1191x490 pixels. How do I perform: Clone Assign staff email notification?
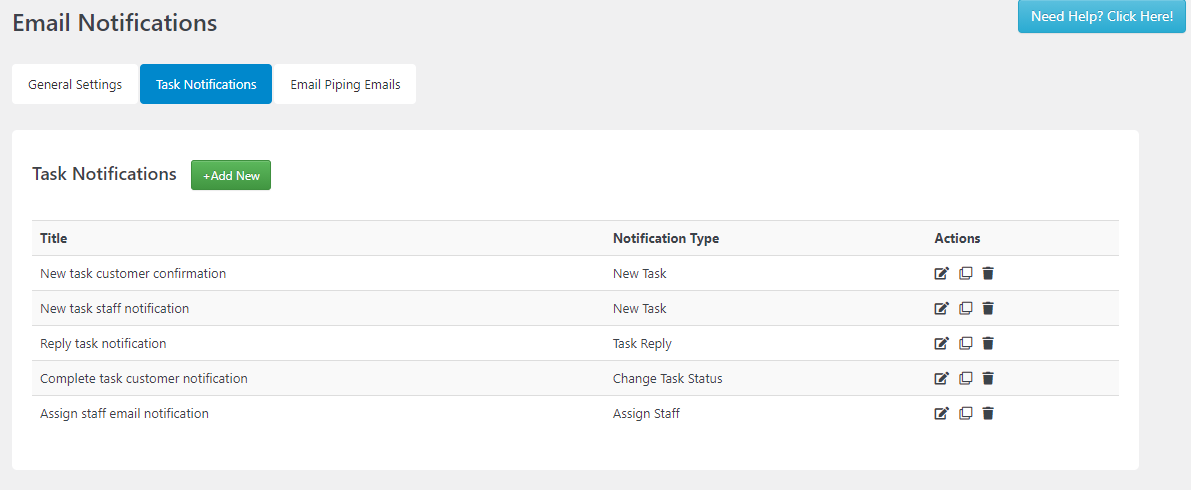click(965, 413)
